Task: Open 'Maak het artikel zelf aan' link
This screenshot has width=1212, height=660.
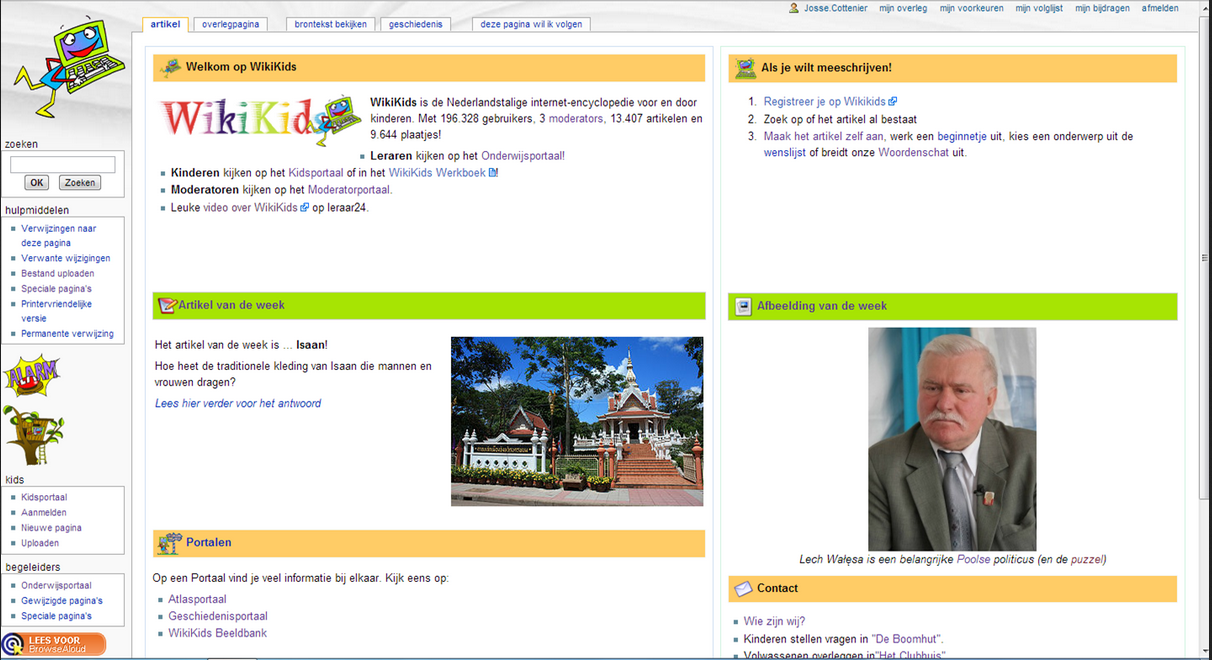Action: 823,136
